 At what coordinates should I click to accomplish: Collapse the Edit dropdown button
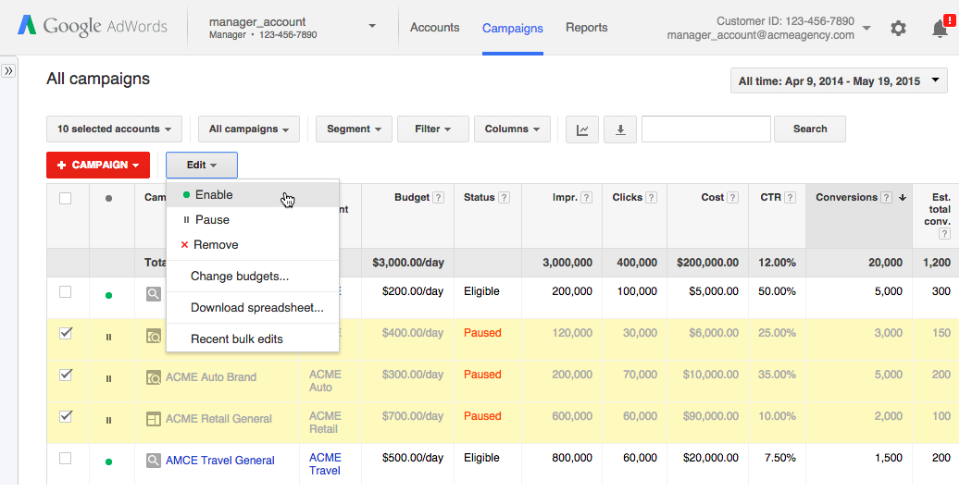tap(202, 165)
